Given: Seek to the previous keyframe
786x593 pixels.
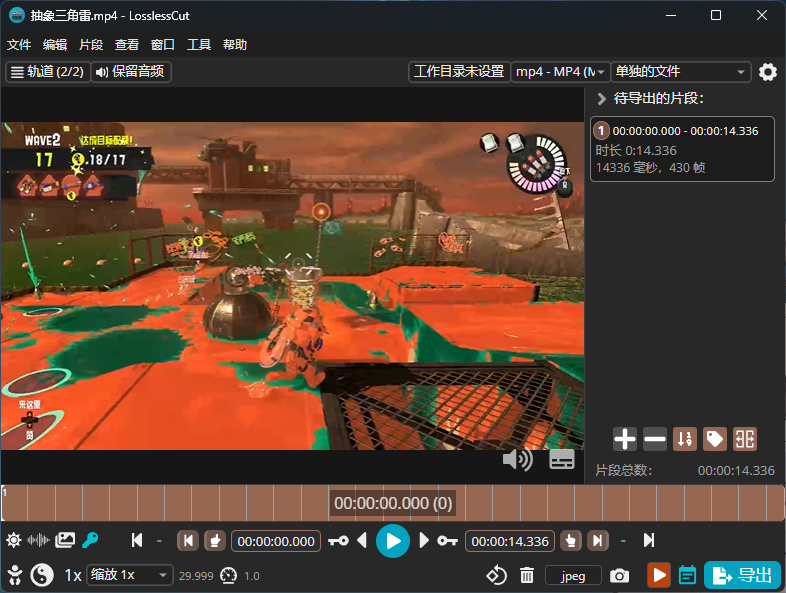Looking at the screenshot, I should (338, 541).
